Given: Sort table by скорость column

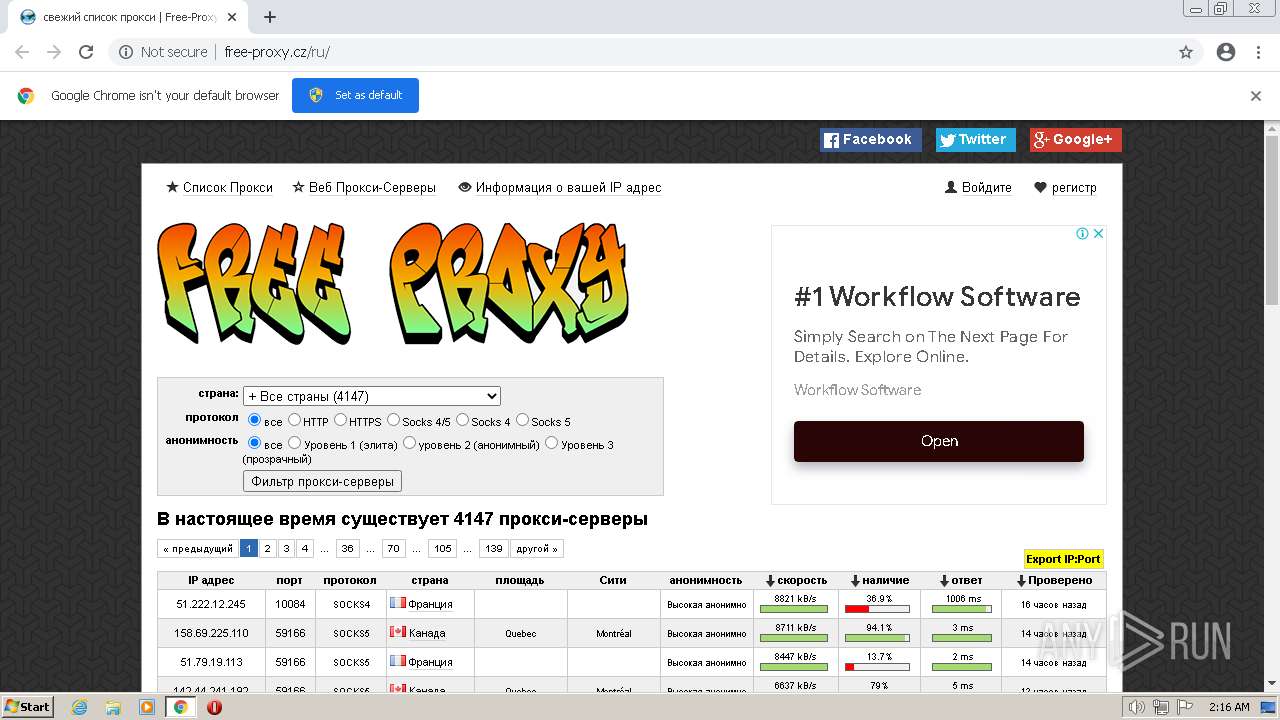Looking at the screenshot, I should coord(796,580).
